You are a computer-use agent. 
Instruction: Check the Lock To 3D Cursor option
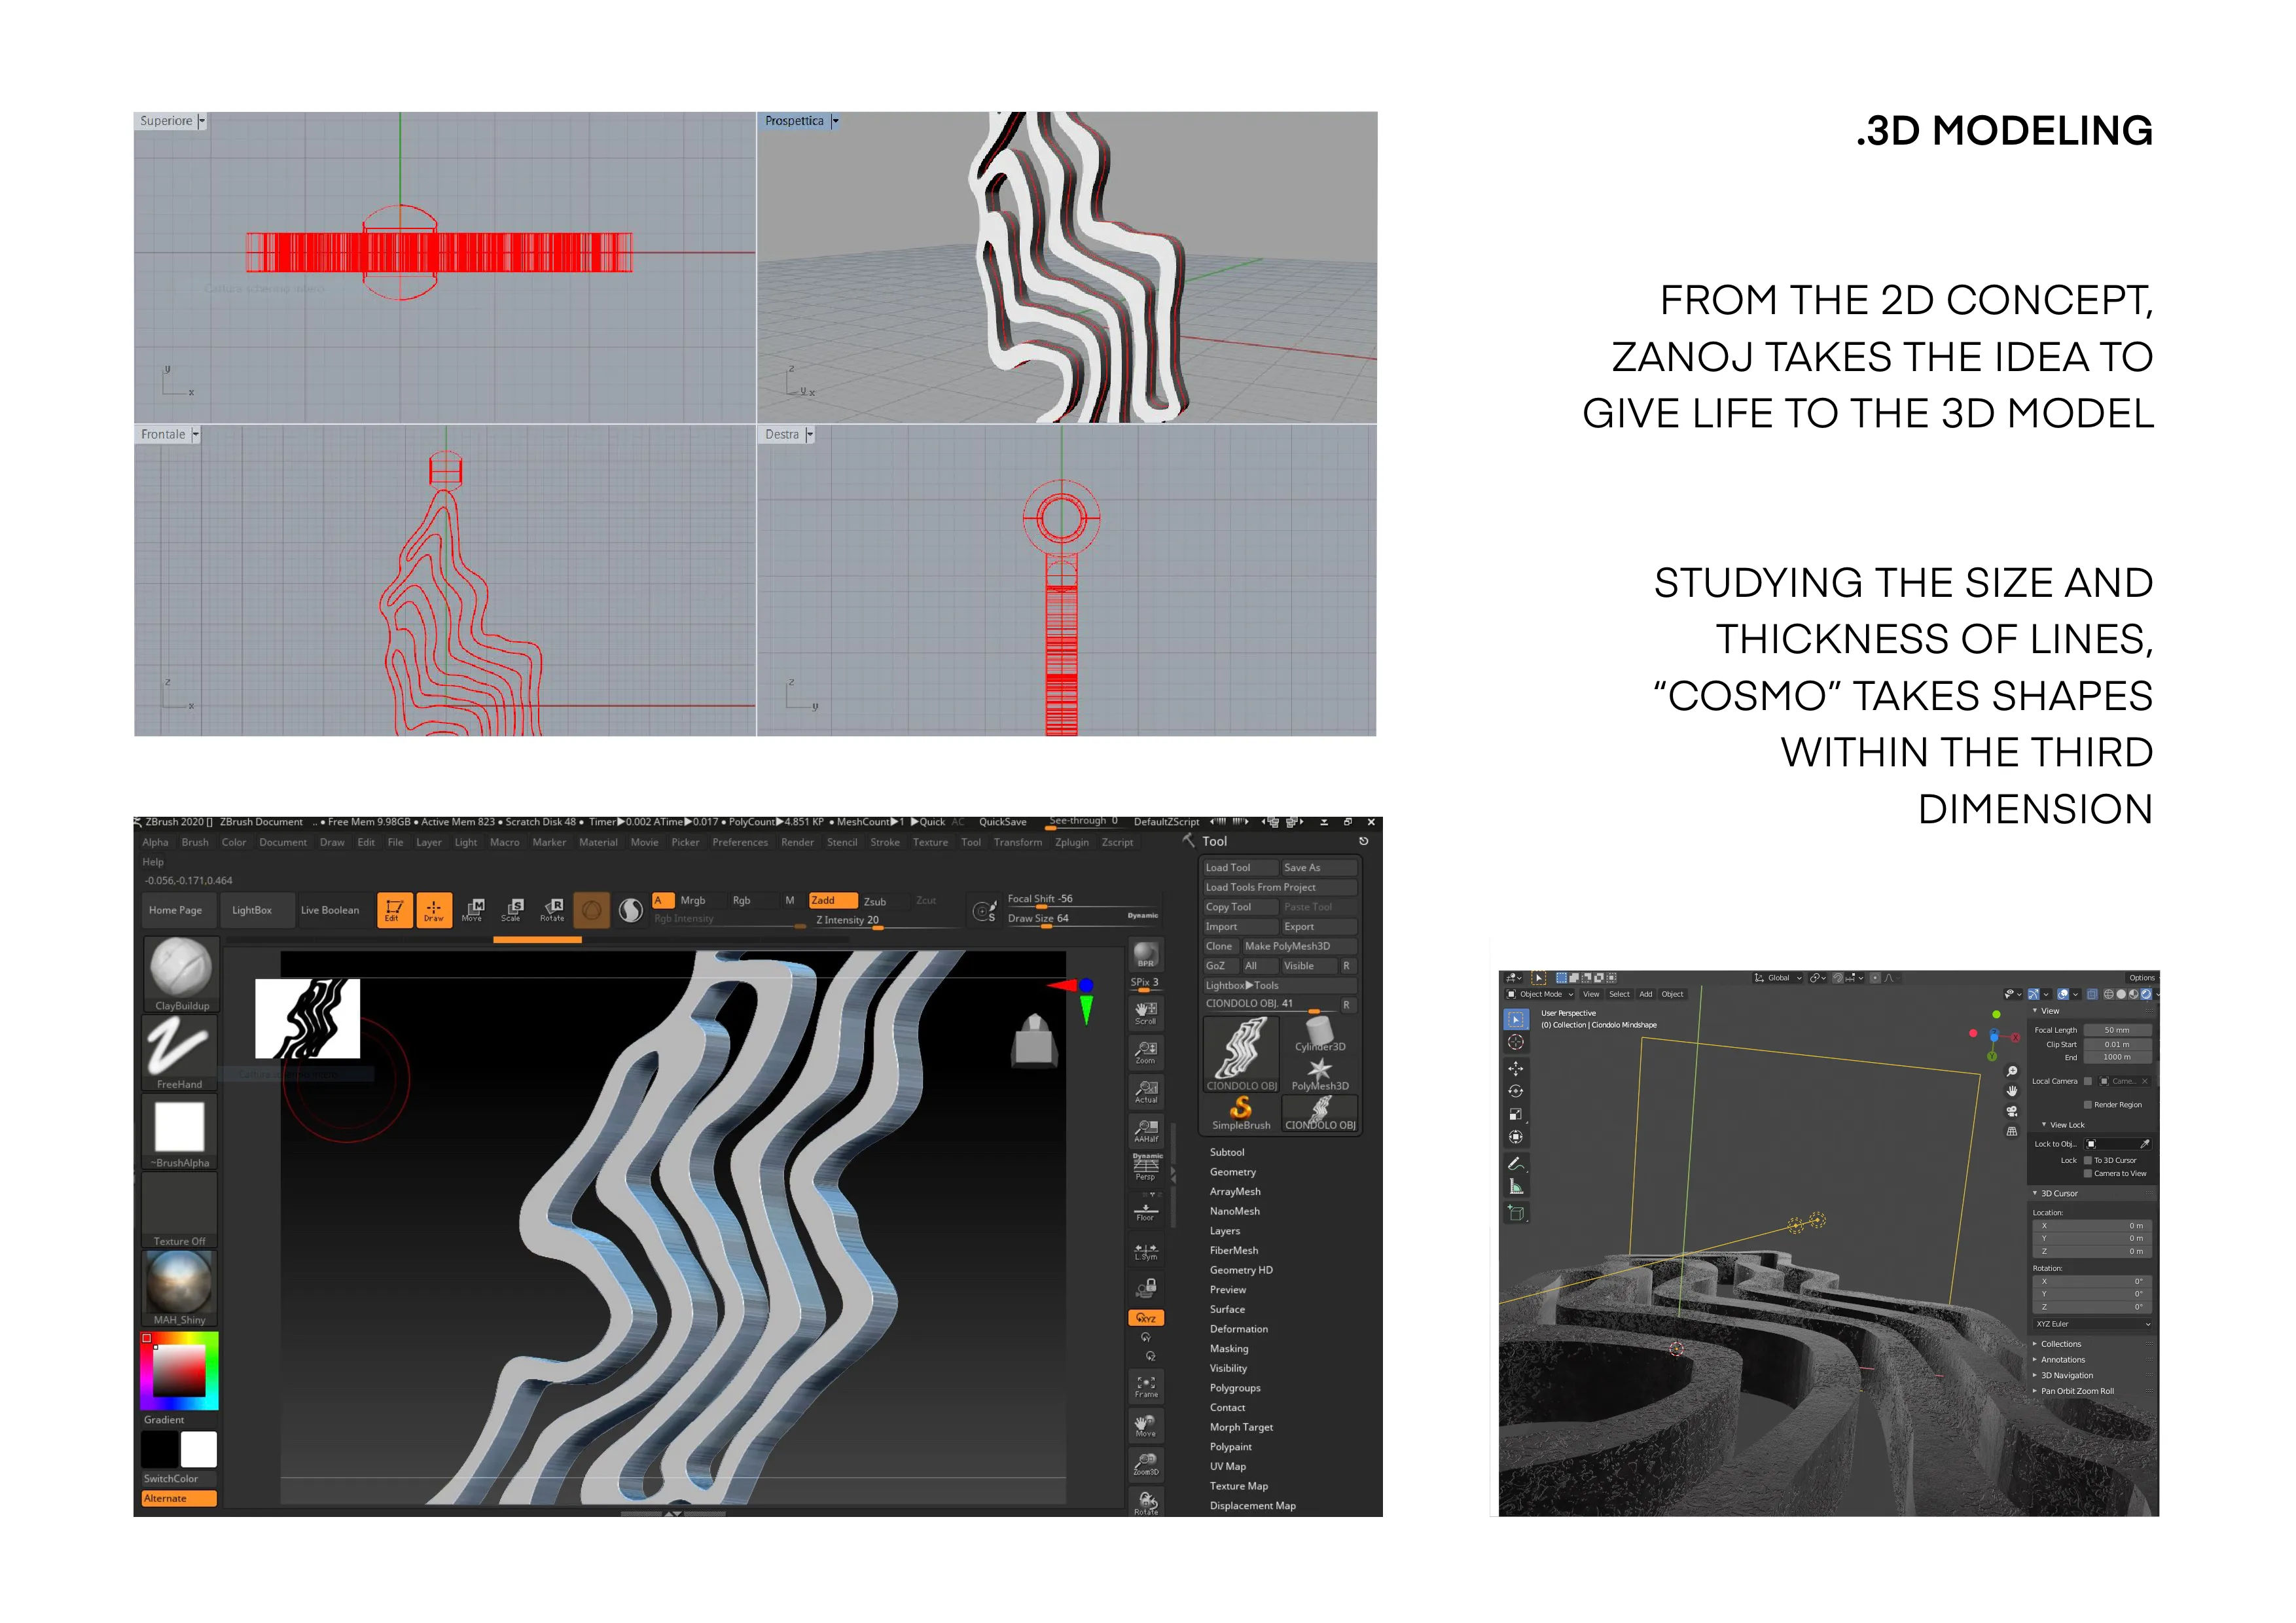pyautogui.click(x=2088, y=1160)
